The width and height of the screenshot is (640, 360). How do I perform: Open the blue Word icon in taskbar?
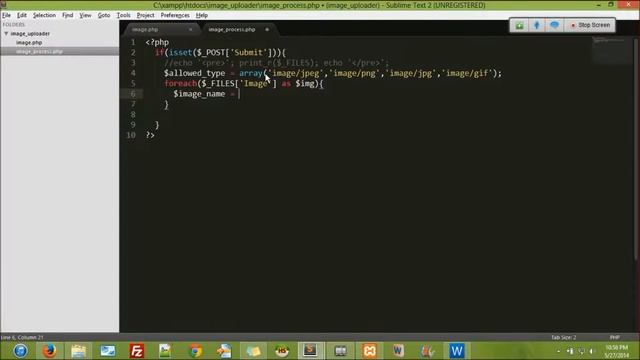(x=456, y=351)
